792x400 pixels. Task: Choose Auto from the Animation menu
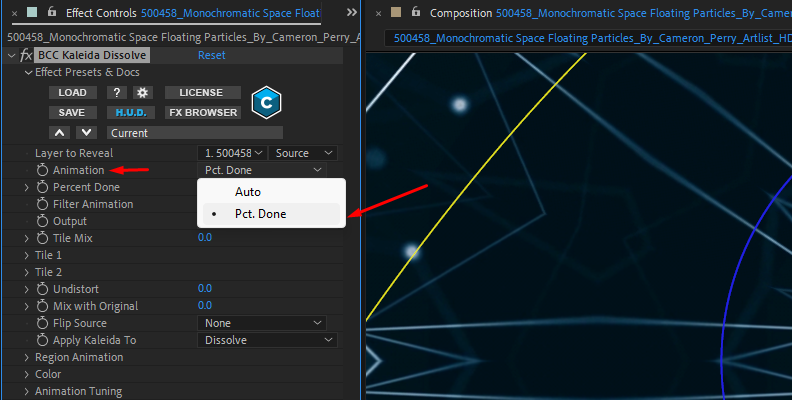tap(271, 192)
